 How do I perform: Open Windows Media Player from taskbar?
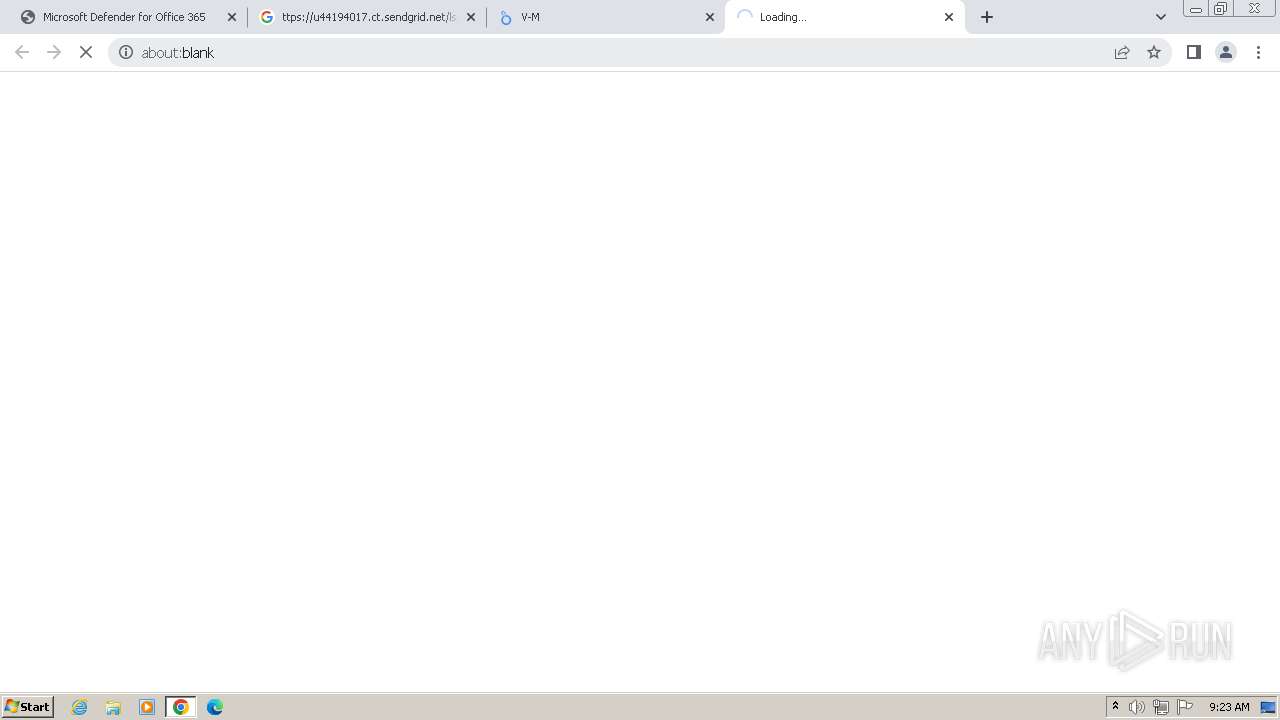click(x=147, y=707)
